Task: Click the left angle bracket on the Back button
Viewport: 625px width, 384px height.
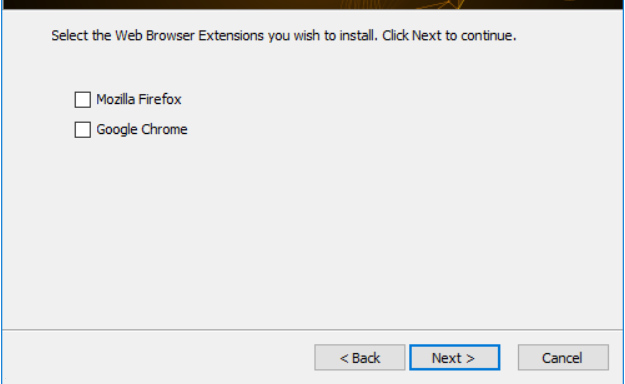Action: tap(344, 358)
